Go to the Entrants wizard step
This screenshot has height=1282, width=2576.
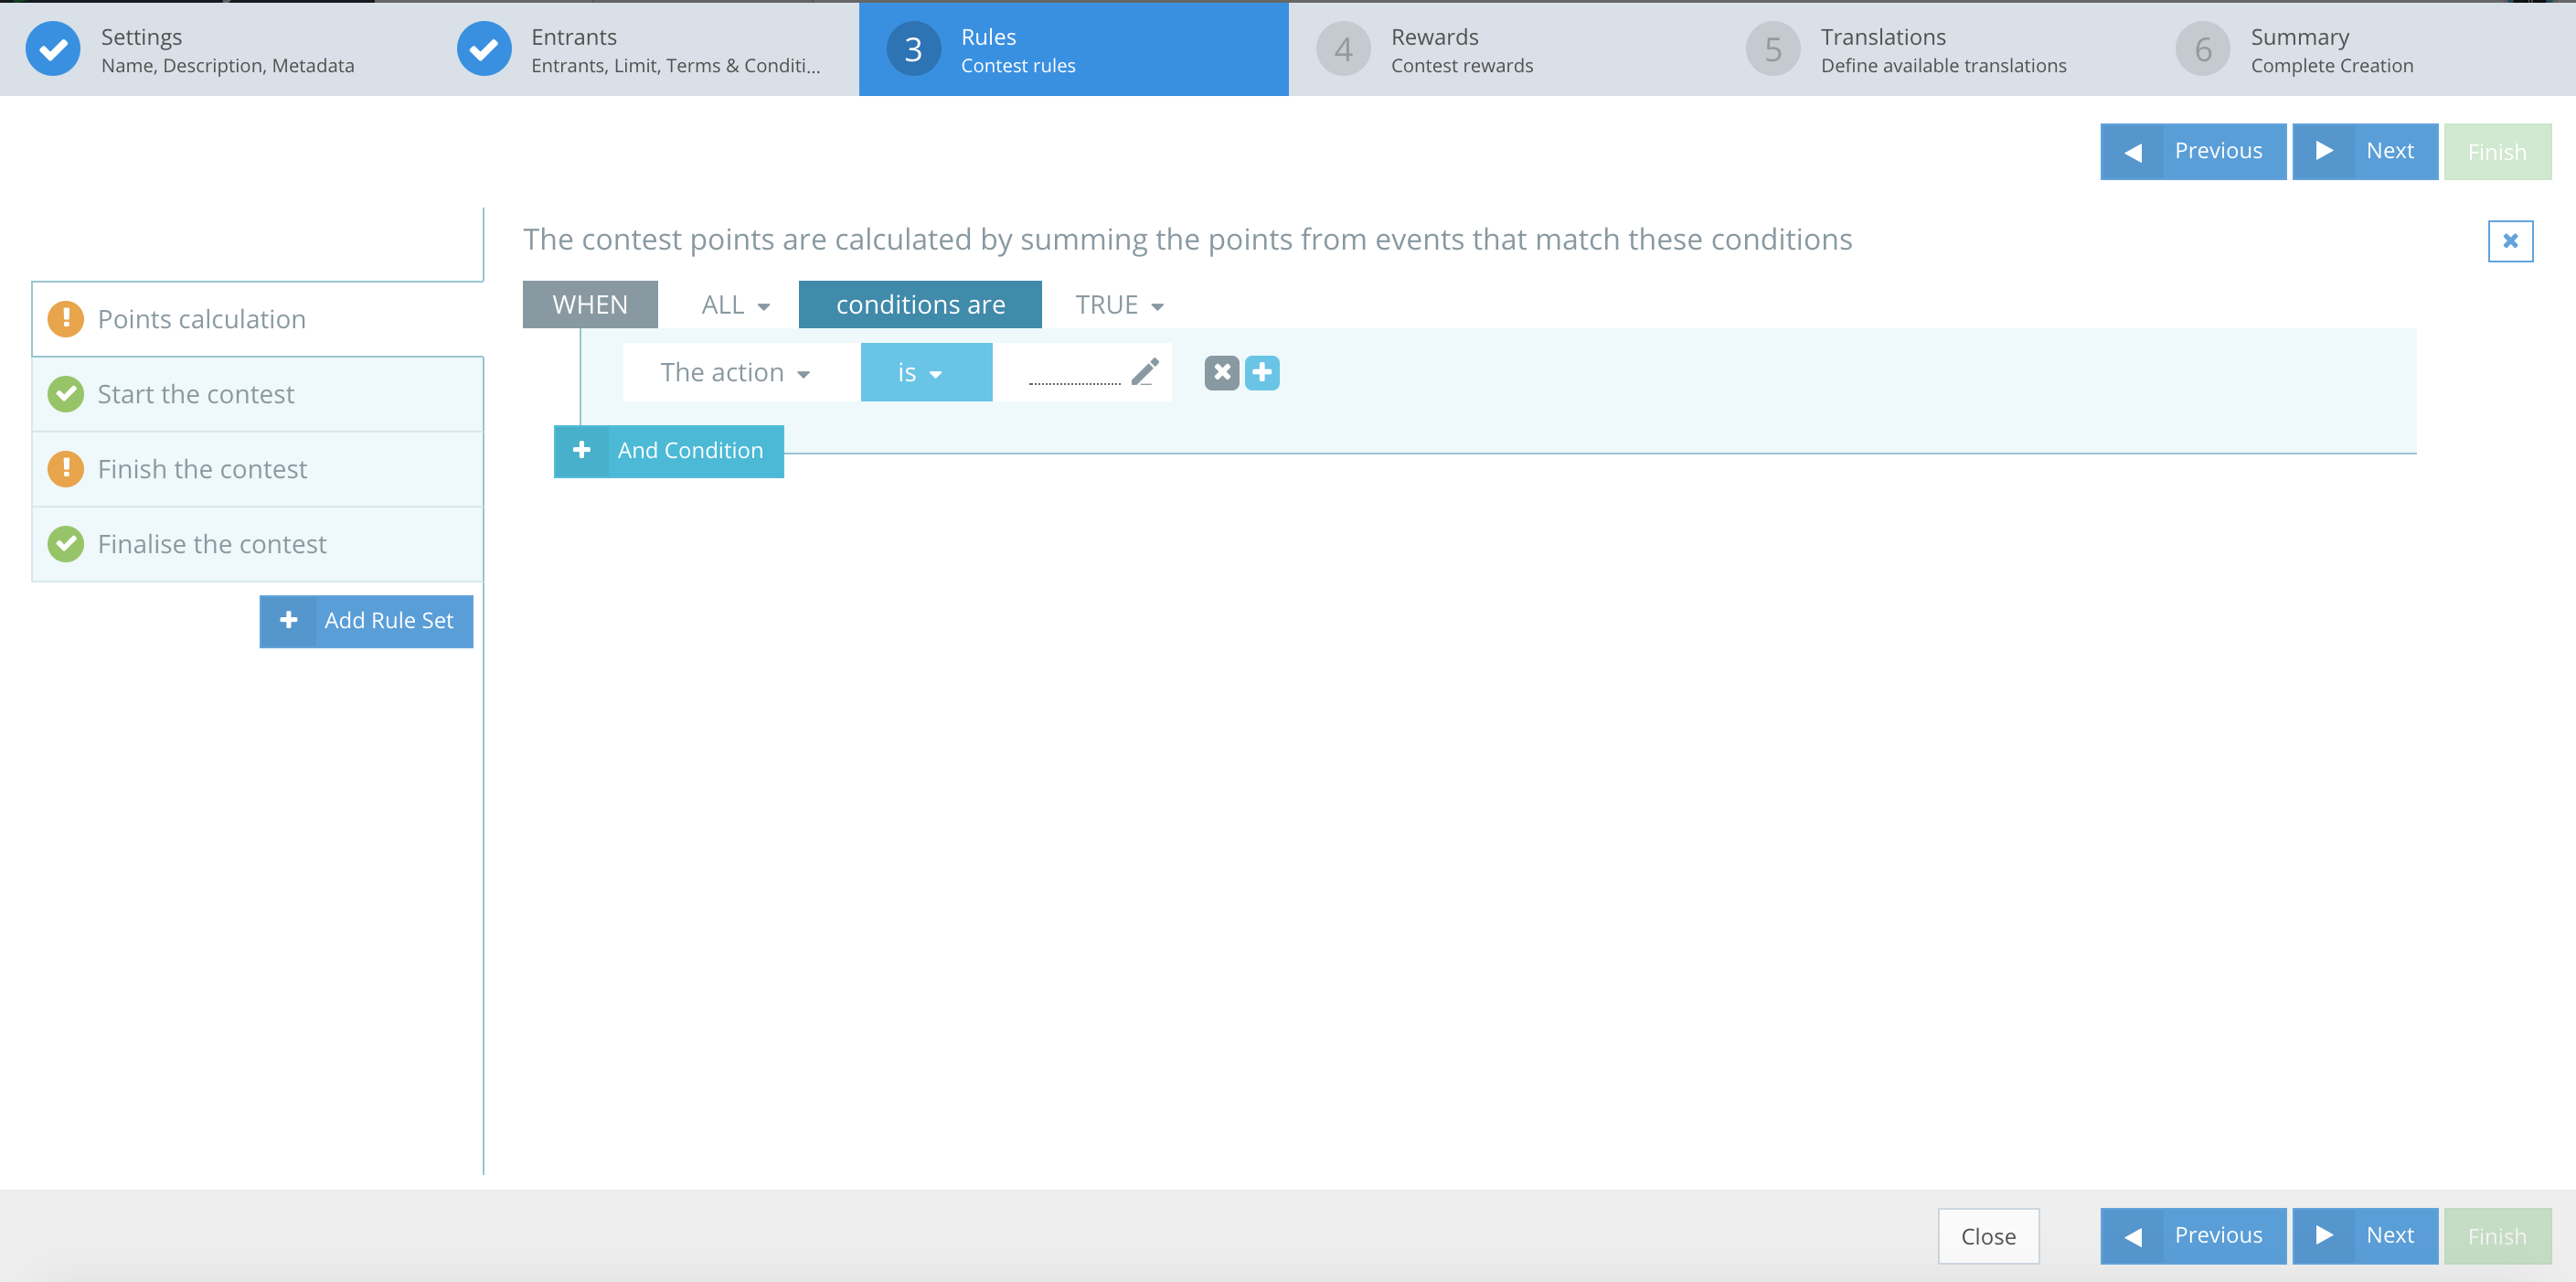tap(644, 49)
